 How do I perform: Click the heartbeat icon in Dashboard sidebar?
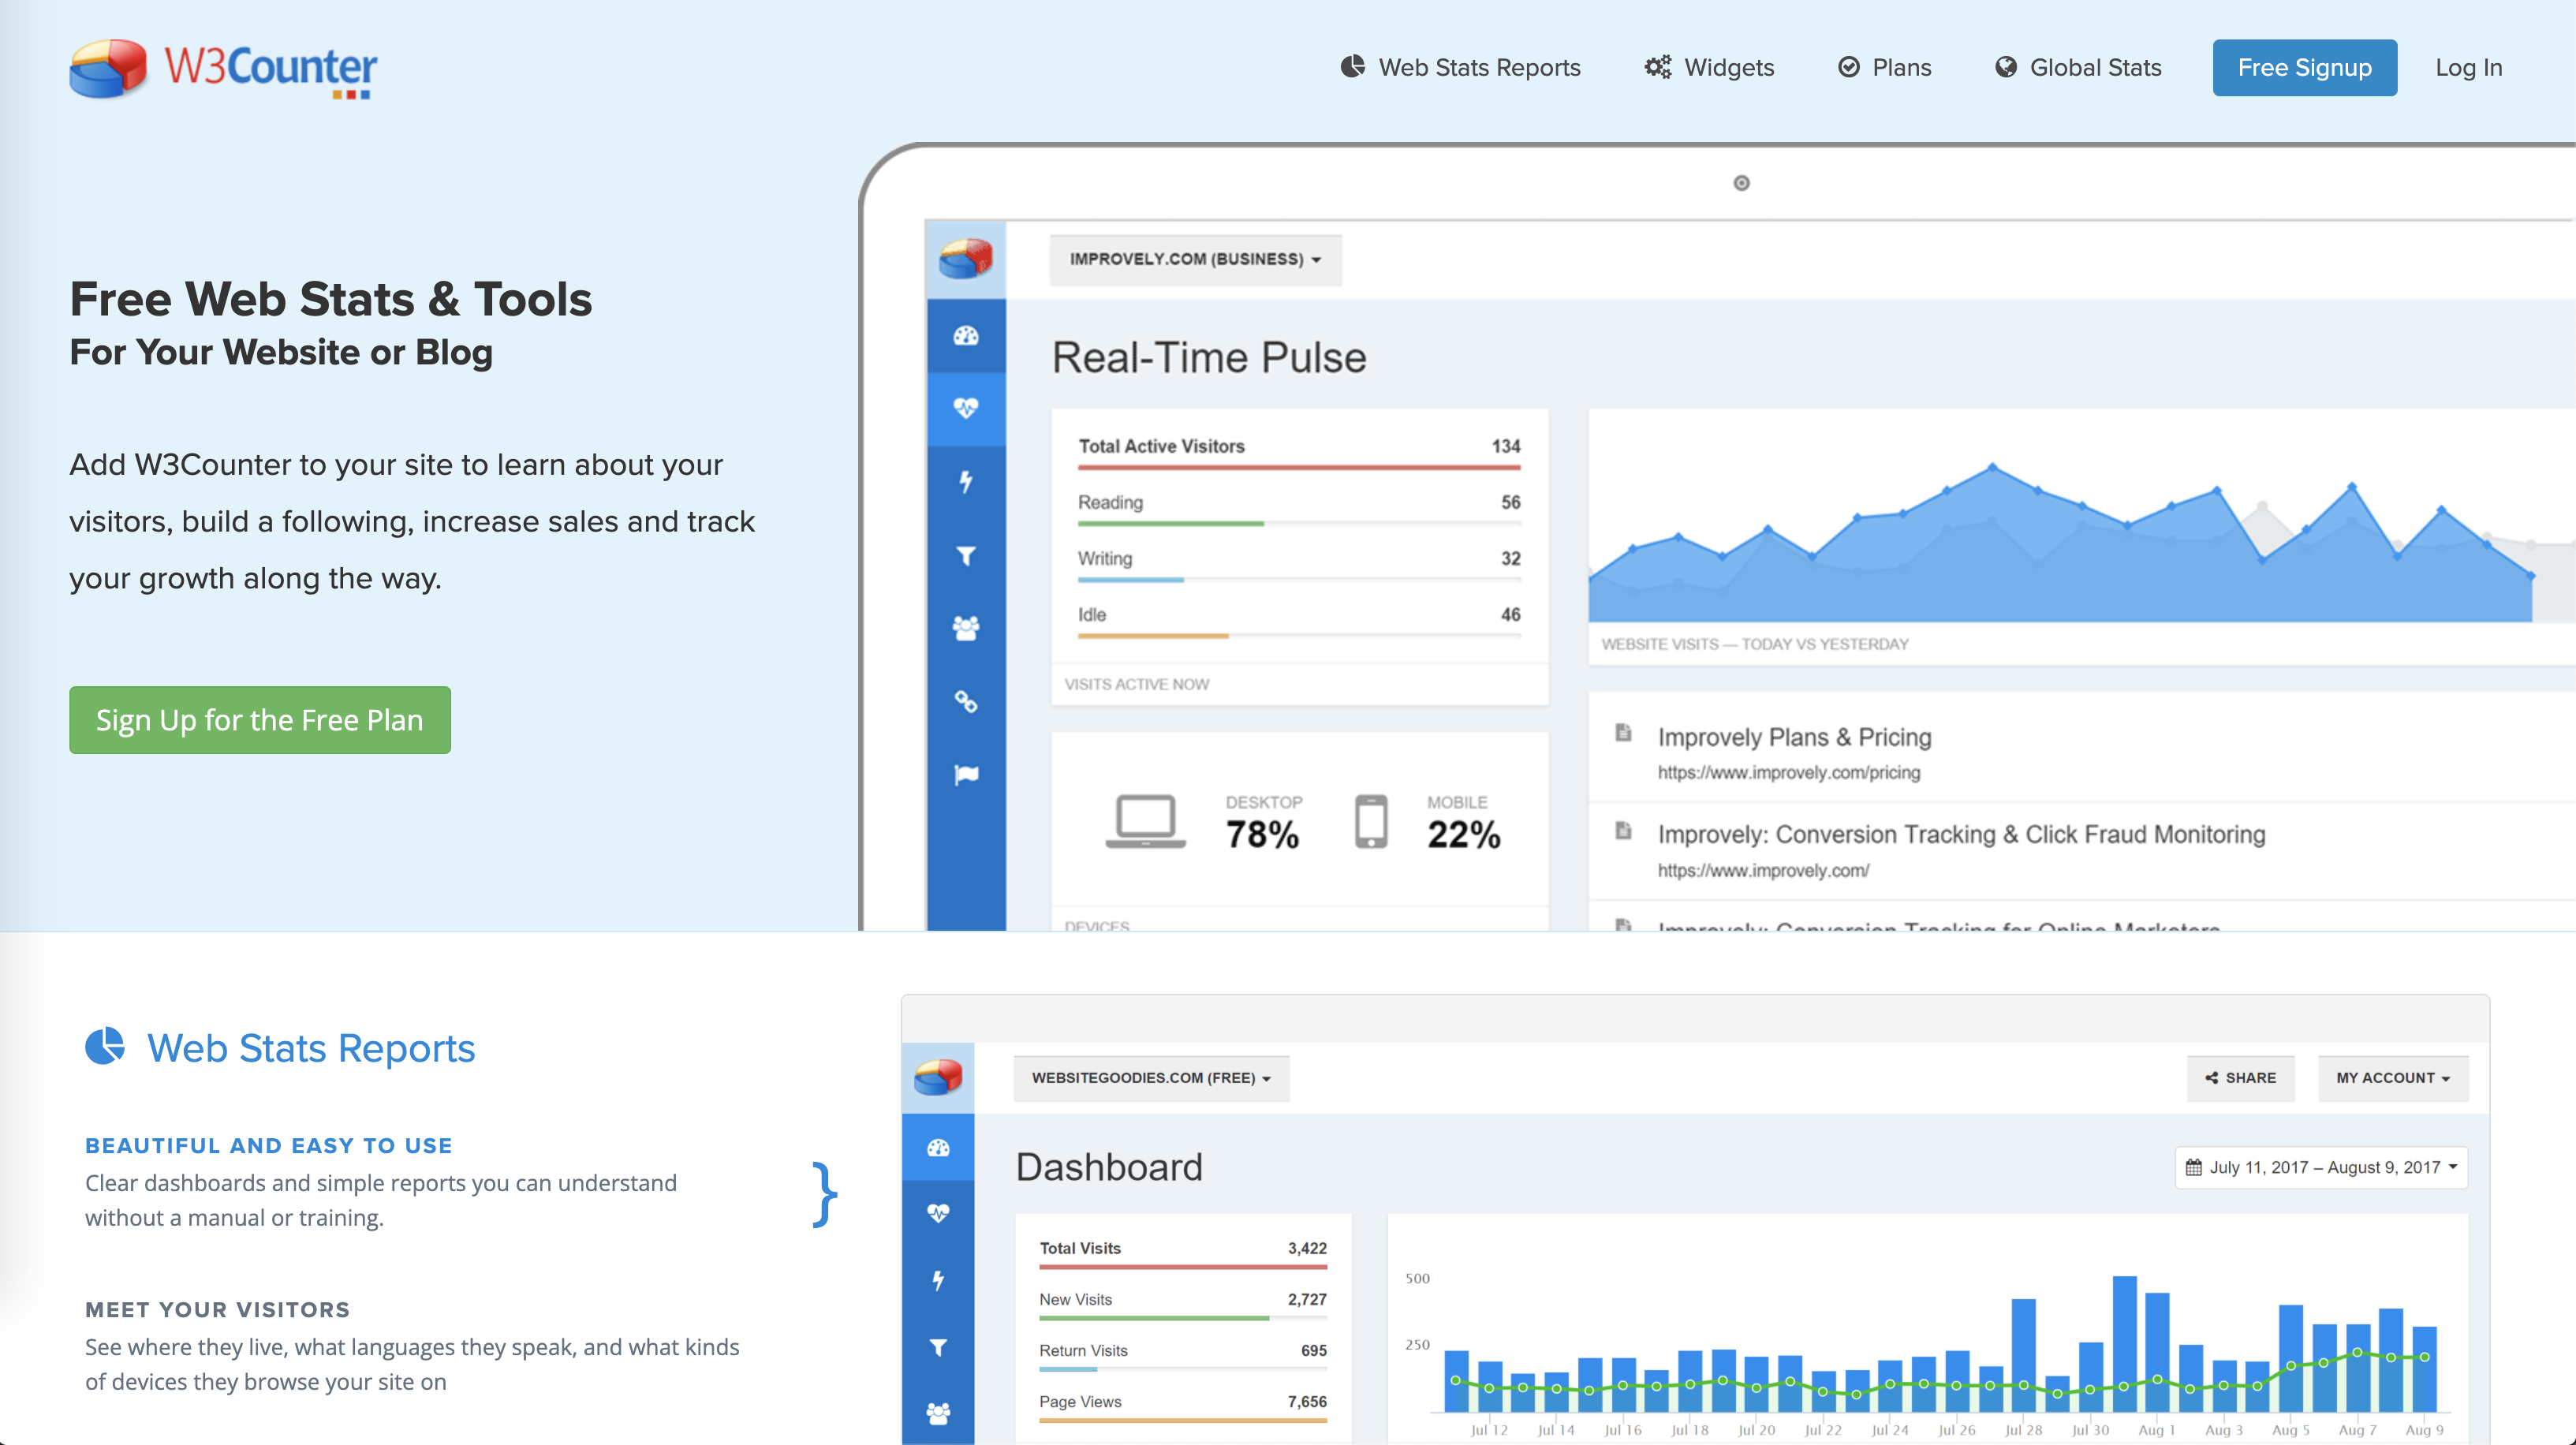[938, 1213]
